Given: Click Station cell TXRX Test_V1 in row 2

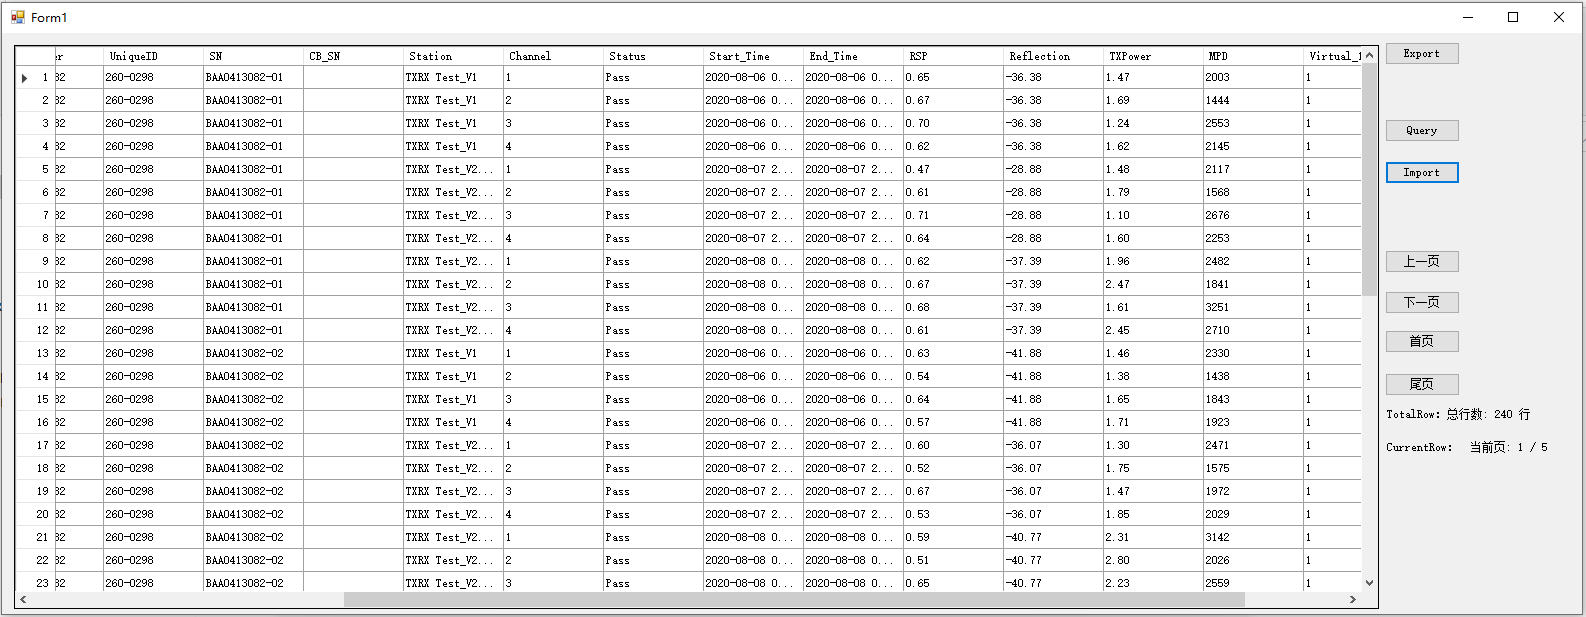Looking at the screenshot, I should [x=454, y=100].
